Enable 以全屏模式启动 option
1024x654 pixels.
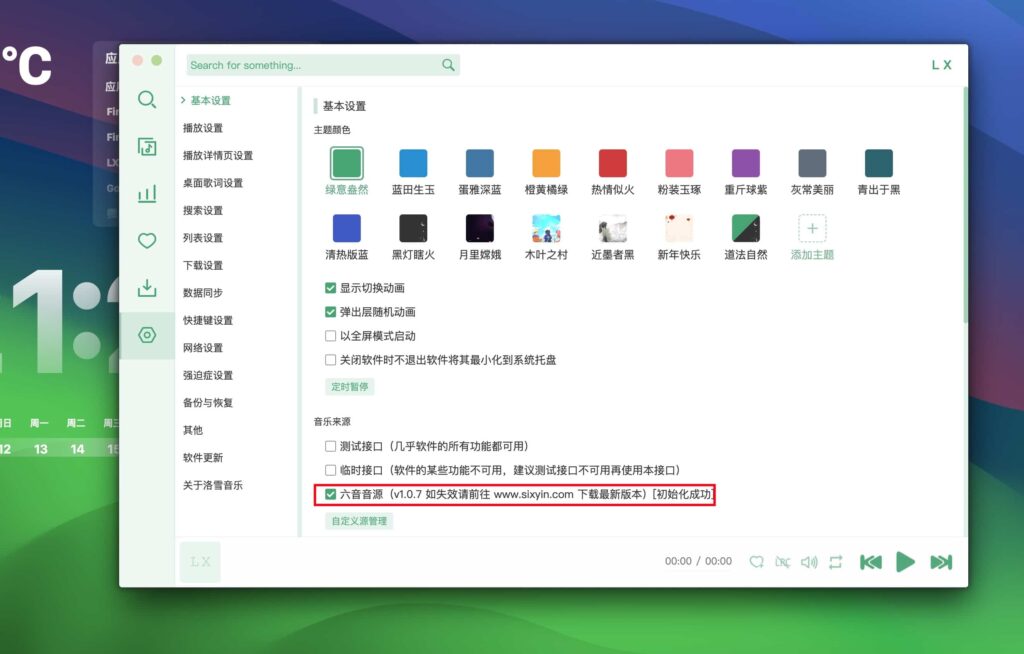(x=331, y=337)
